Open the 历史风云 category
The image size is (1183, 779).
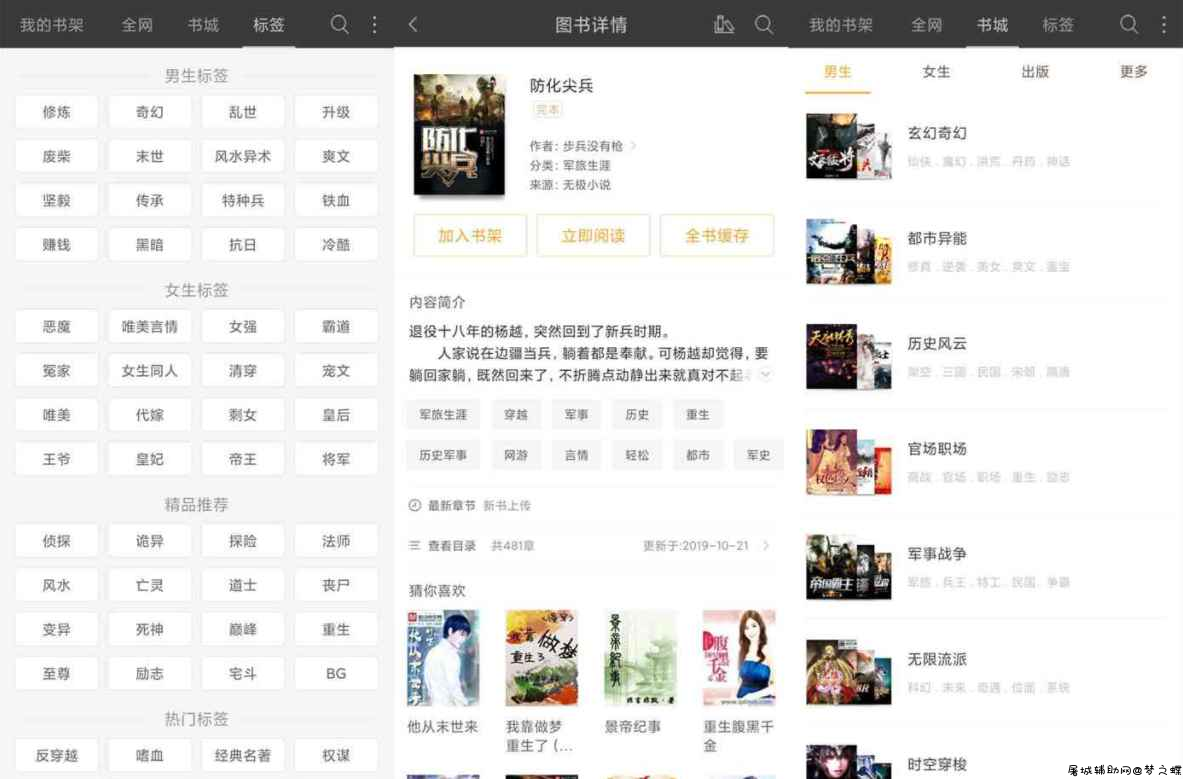(x=985, y=357)
